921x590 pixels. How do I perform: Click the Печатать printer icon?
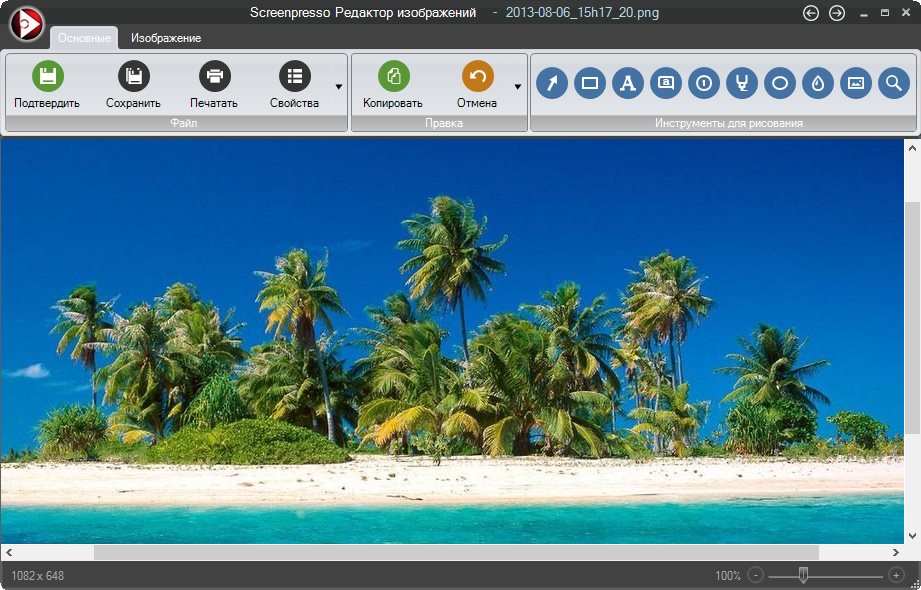tap(215, 76)
